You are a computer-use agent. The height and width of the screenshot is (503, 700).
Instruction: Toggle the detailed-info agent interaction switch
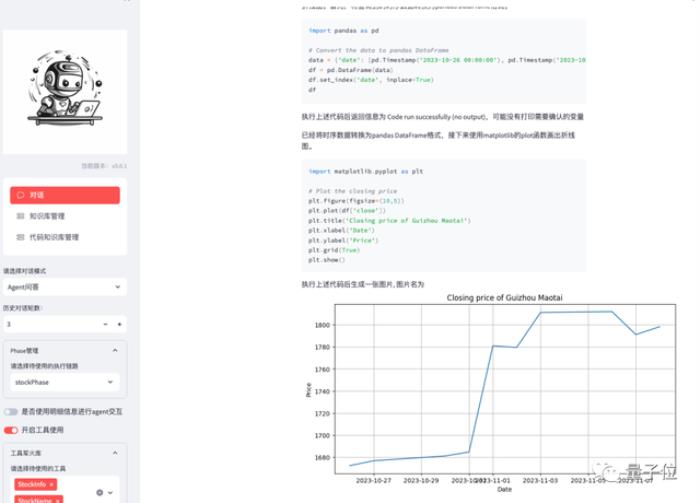pos(11,412)
